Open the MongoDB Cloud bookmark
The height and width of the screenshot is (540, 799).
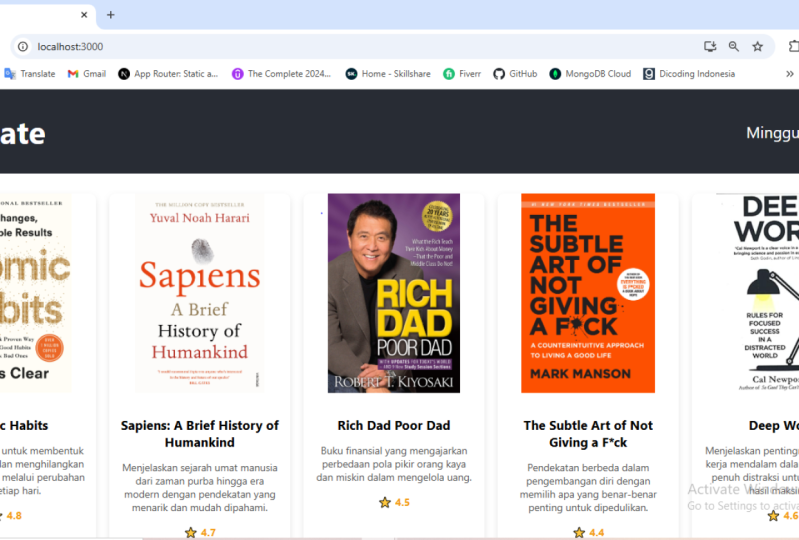590,74
